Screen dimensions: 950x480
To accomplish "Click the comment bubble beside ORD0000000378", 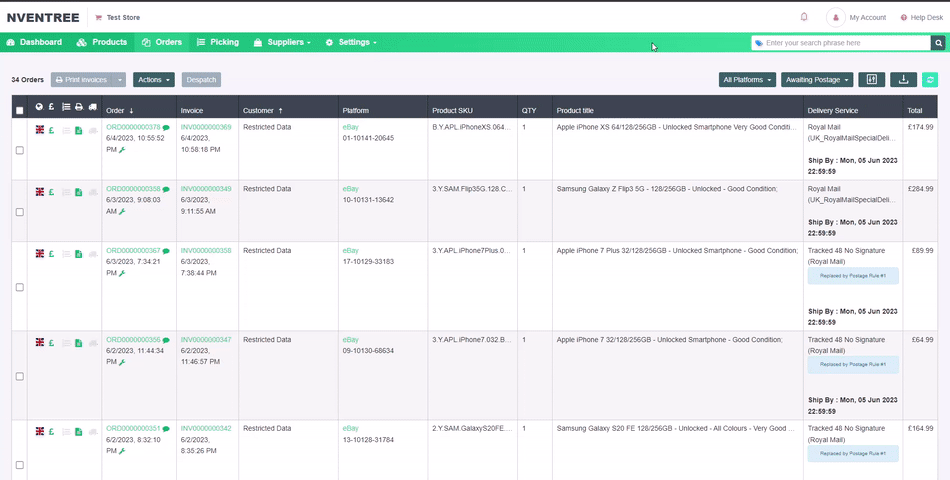I will (x=166, y=128).
